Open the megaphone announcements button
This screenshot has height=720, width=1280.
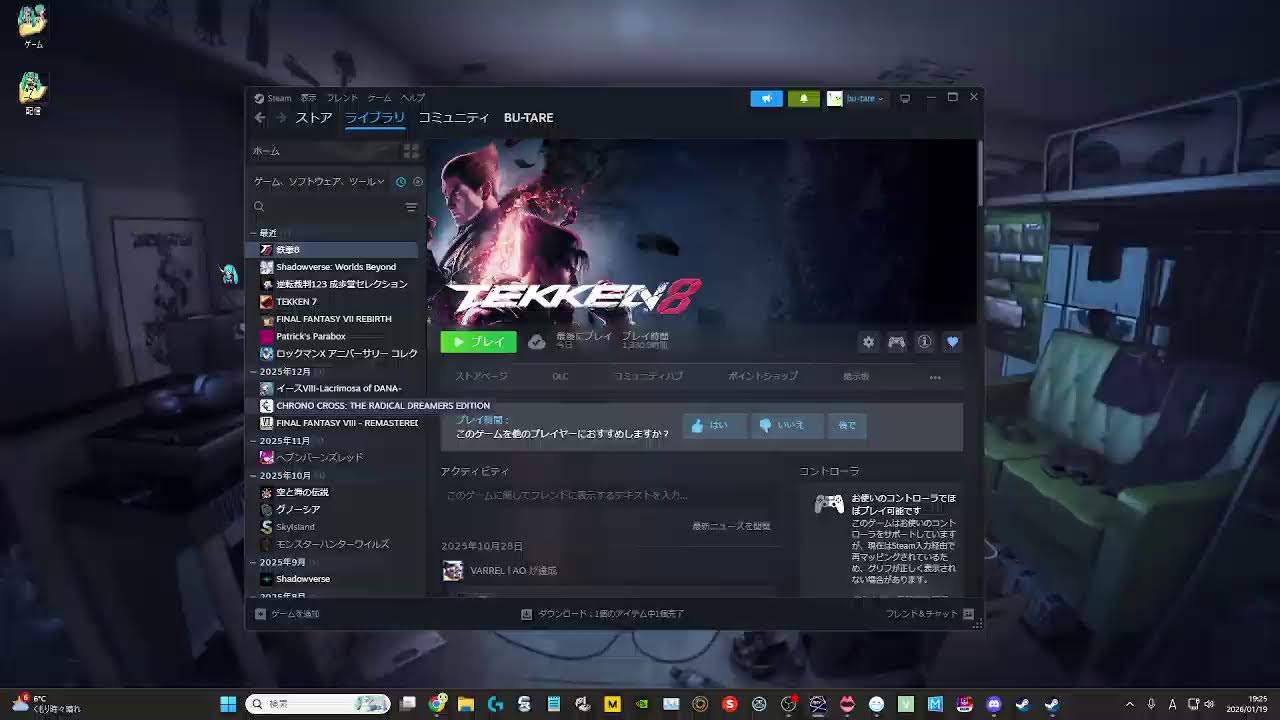[766, 98]
